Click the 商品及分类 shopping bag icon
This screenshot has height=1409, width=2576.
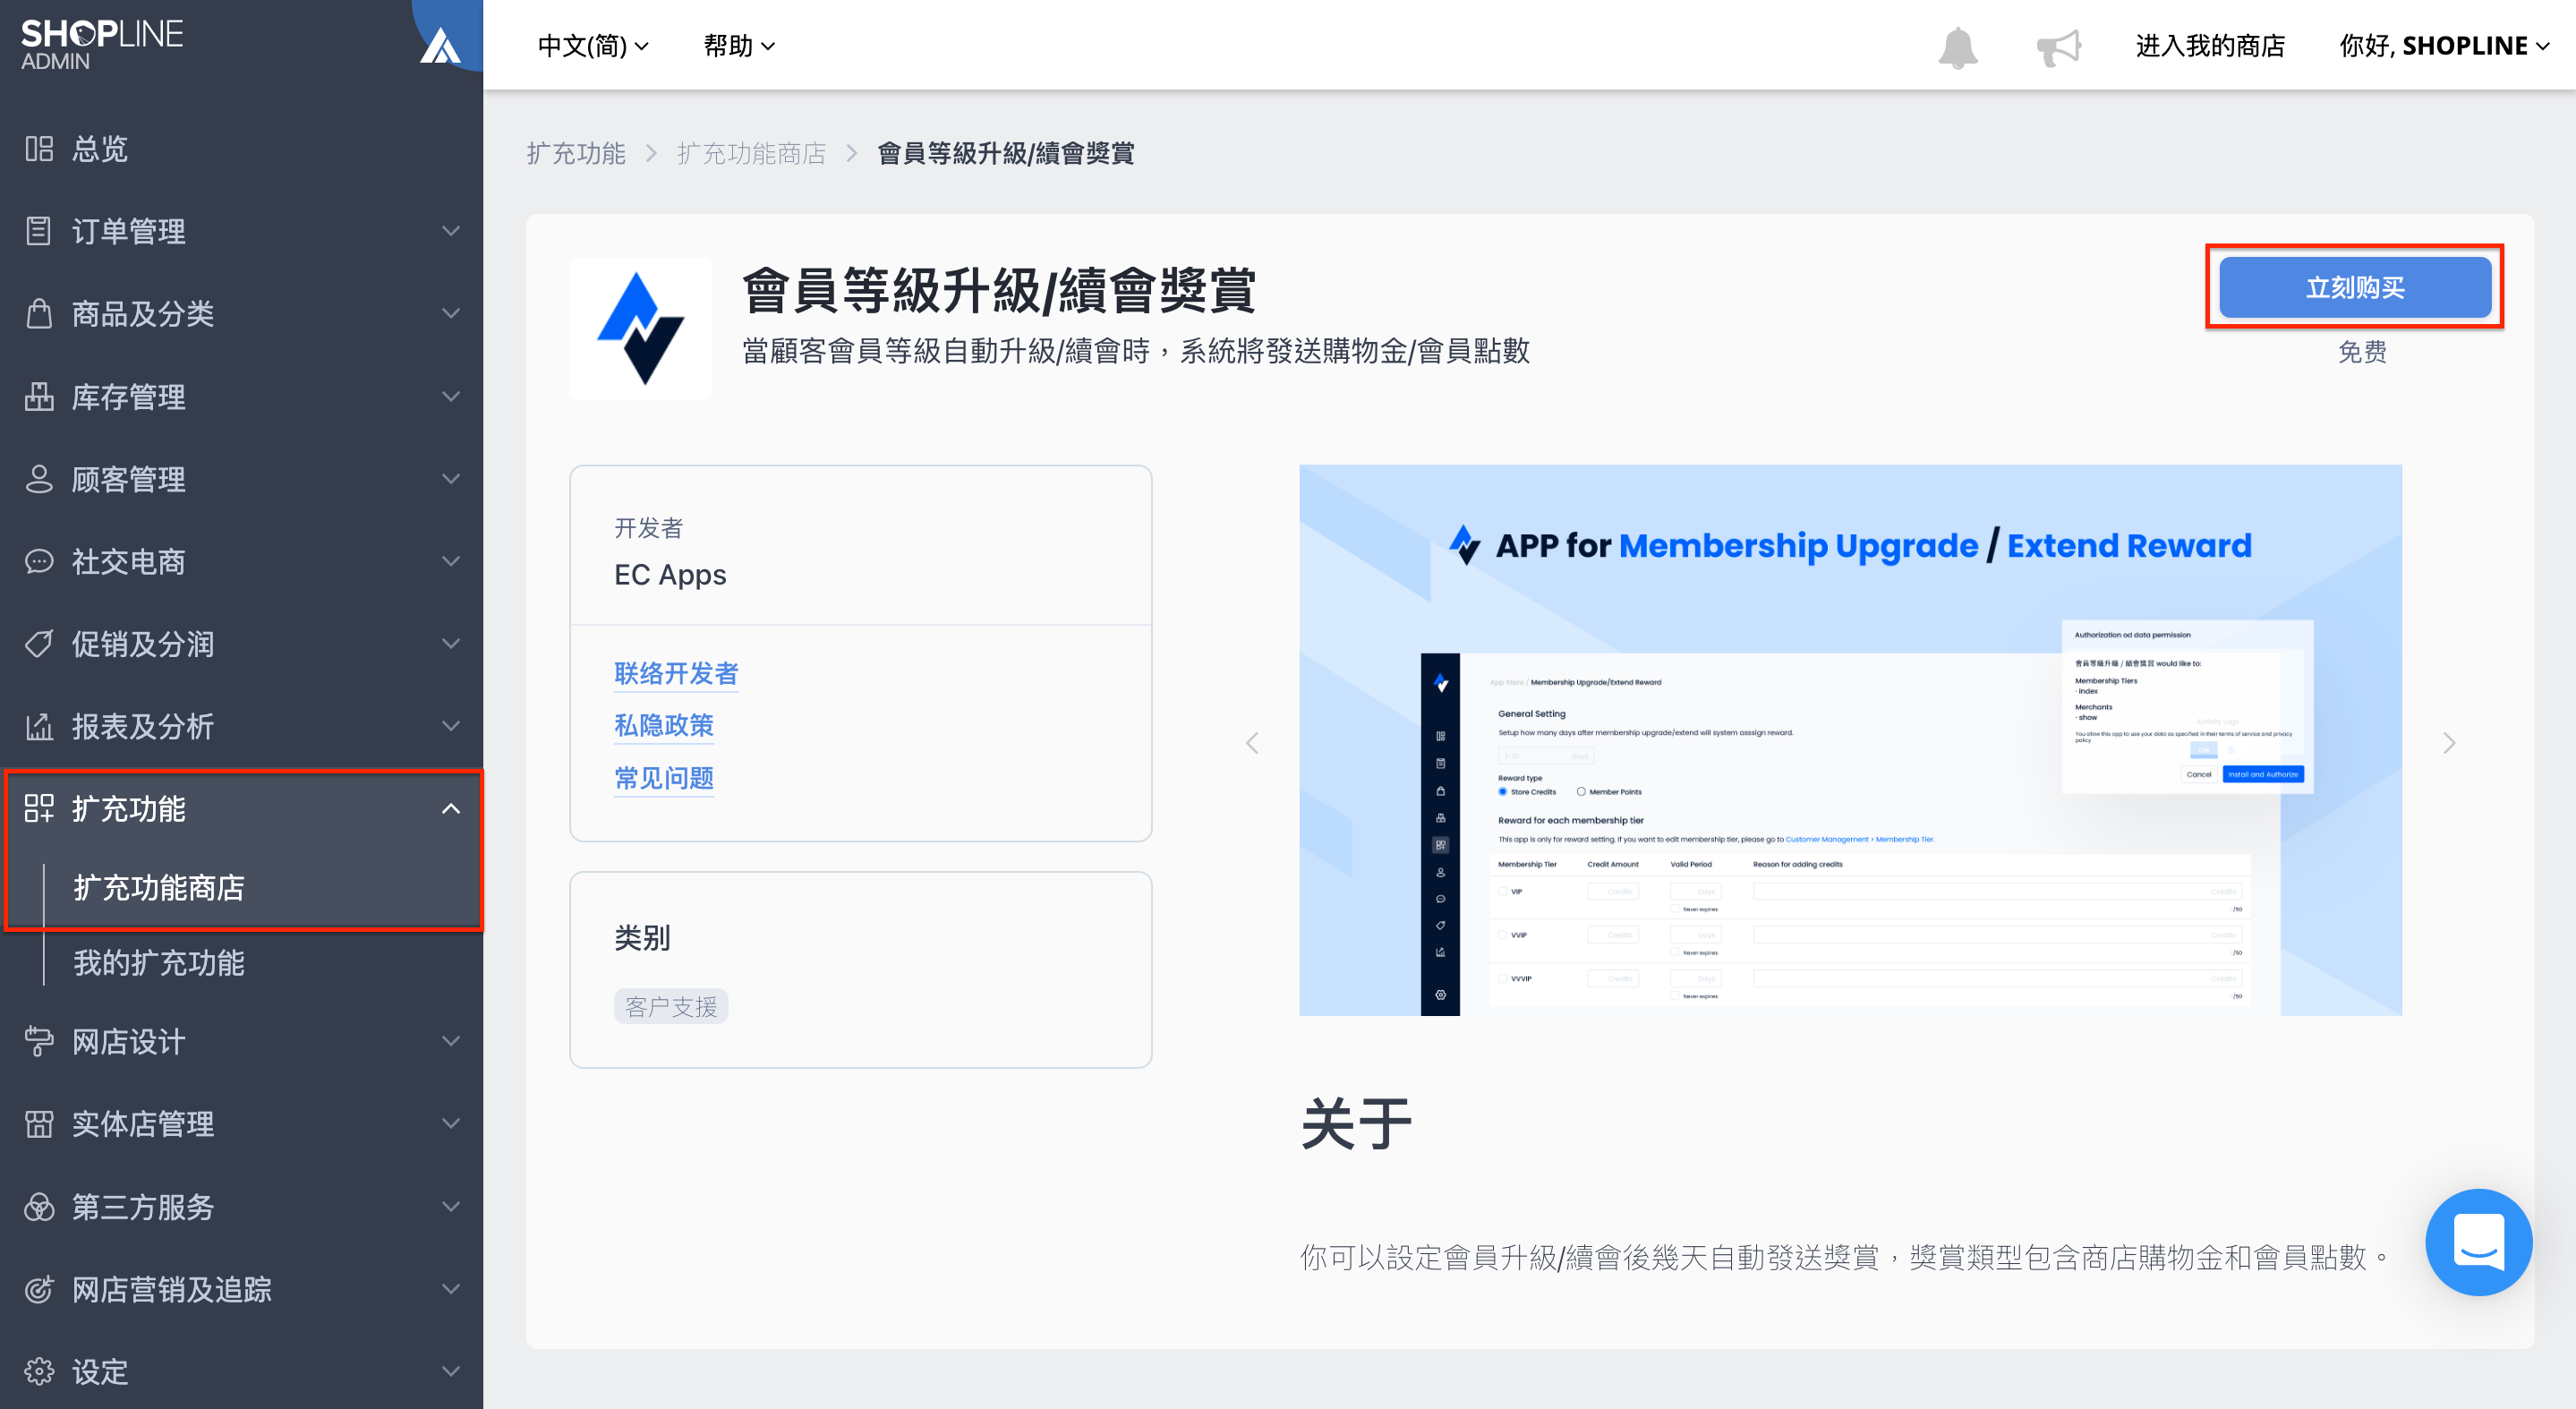click(x=39, y=313)
